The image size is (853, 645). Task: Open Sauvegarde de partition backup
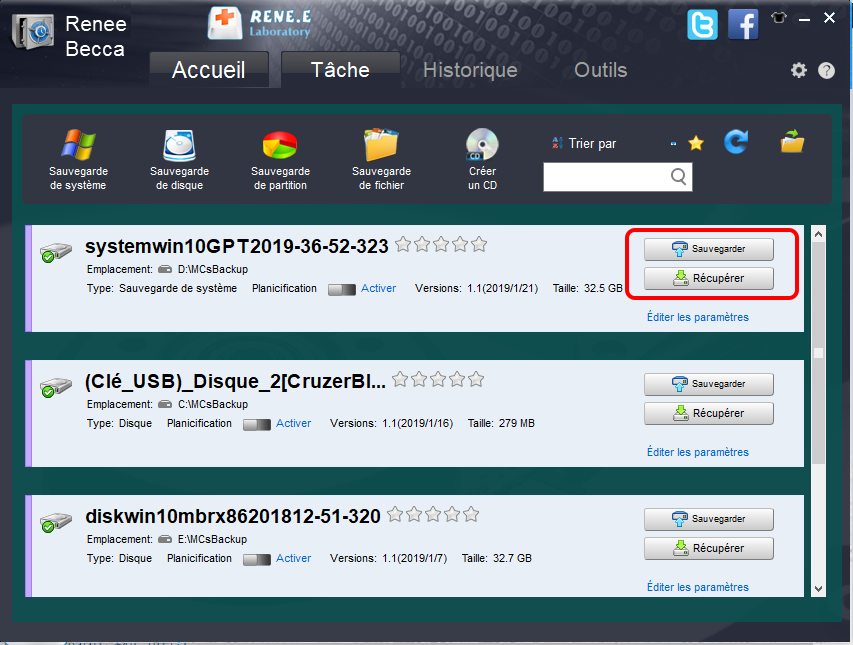tap(280, 159)
